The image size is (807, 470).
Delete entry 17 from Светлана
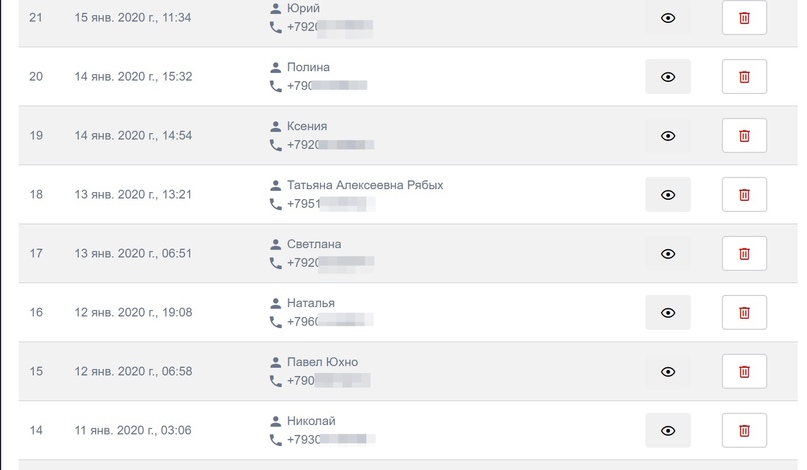pyautogui.click(x=744, y=254)
